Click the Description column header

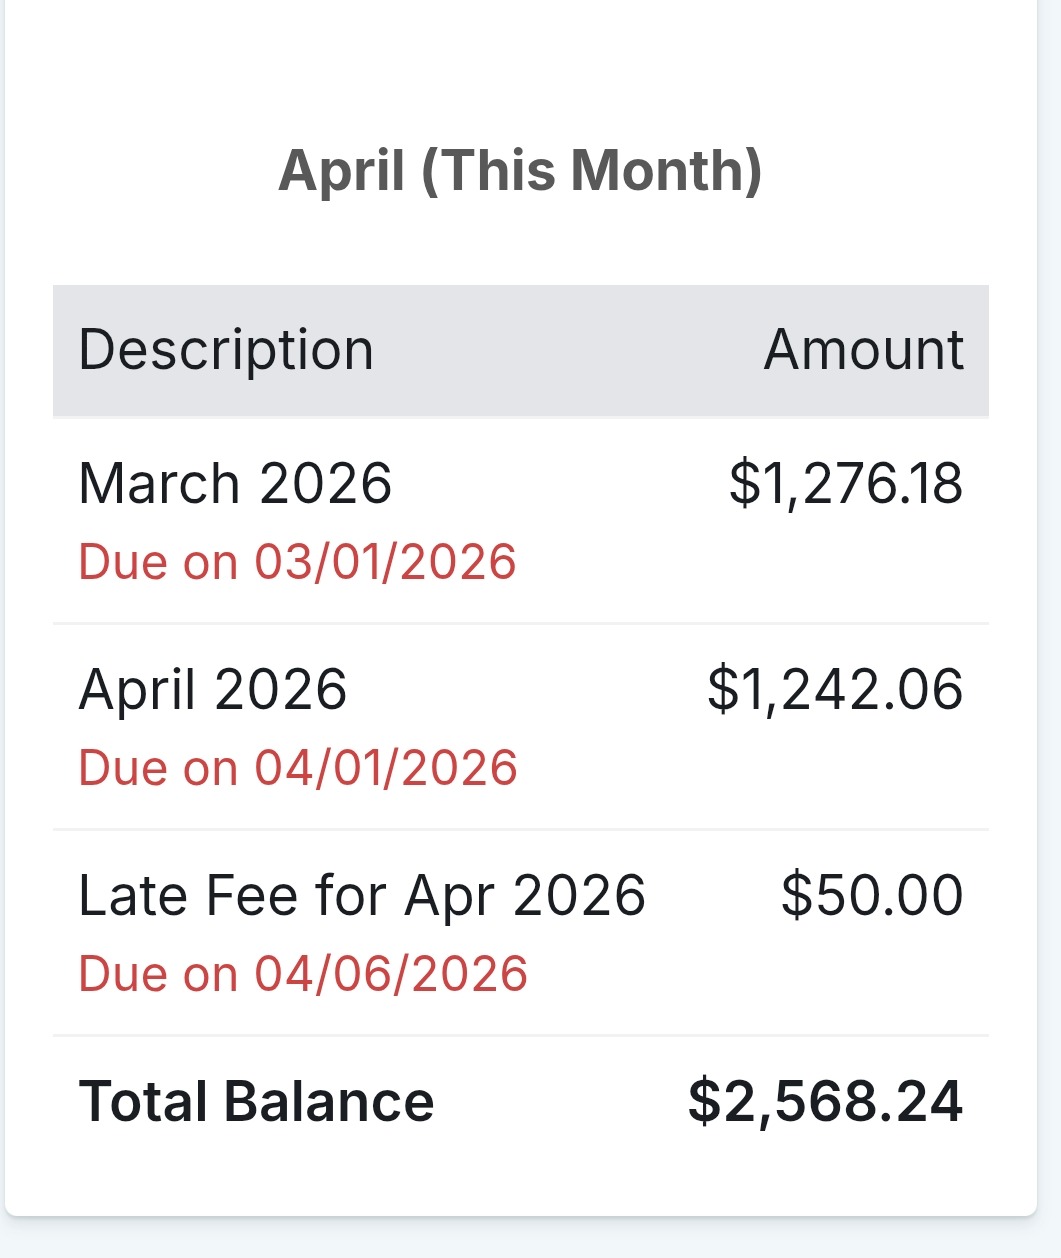pyautogui.click(x=226, y=350)
